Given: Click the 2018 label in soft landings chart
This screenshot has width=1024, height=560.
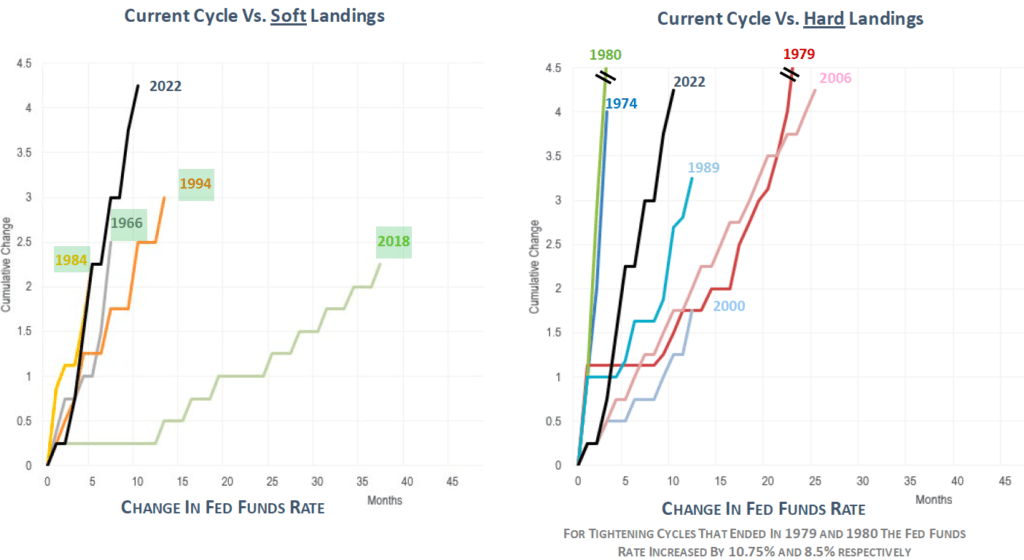Looking at the screenshot, I should point(393,241).
